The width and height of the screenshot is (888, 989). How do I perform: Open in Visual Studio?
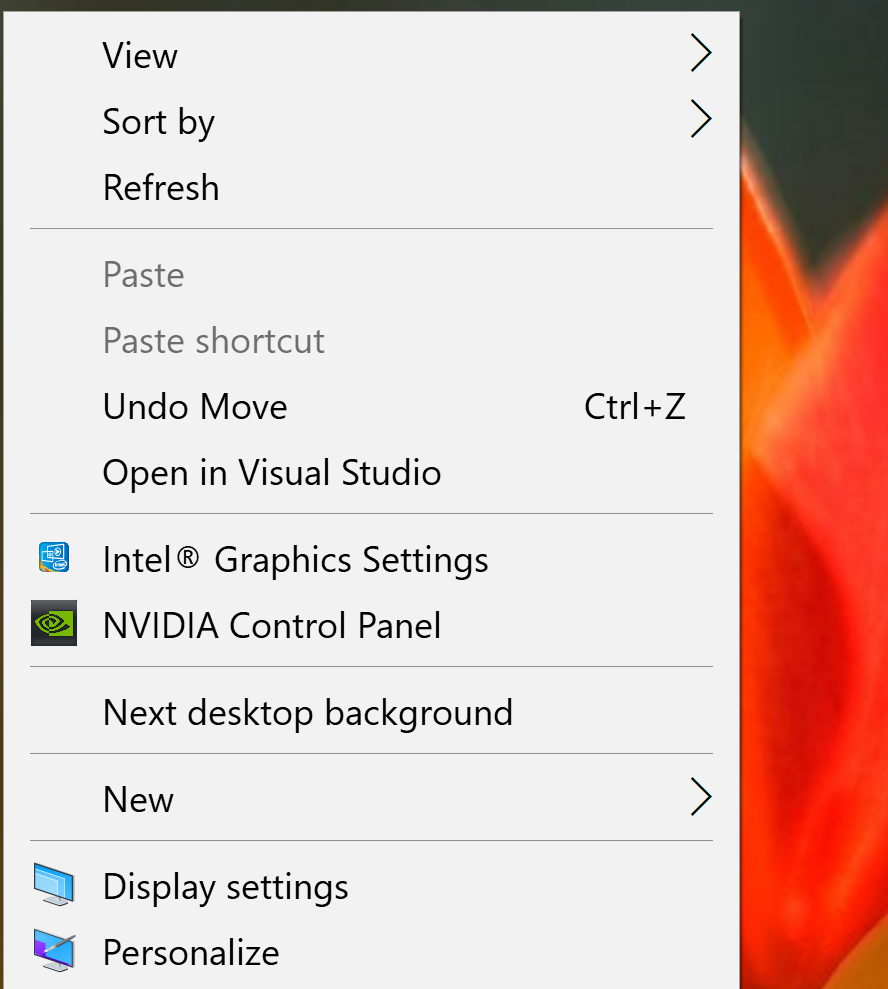(x=271, y=472)
